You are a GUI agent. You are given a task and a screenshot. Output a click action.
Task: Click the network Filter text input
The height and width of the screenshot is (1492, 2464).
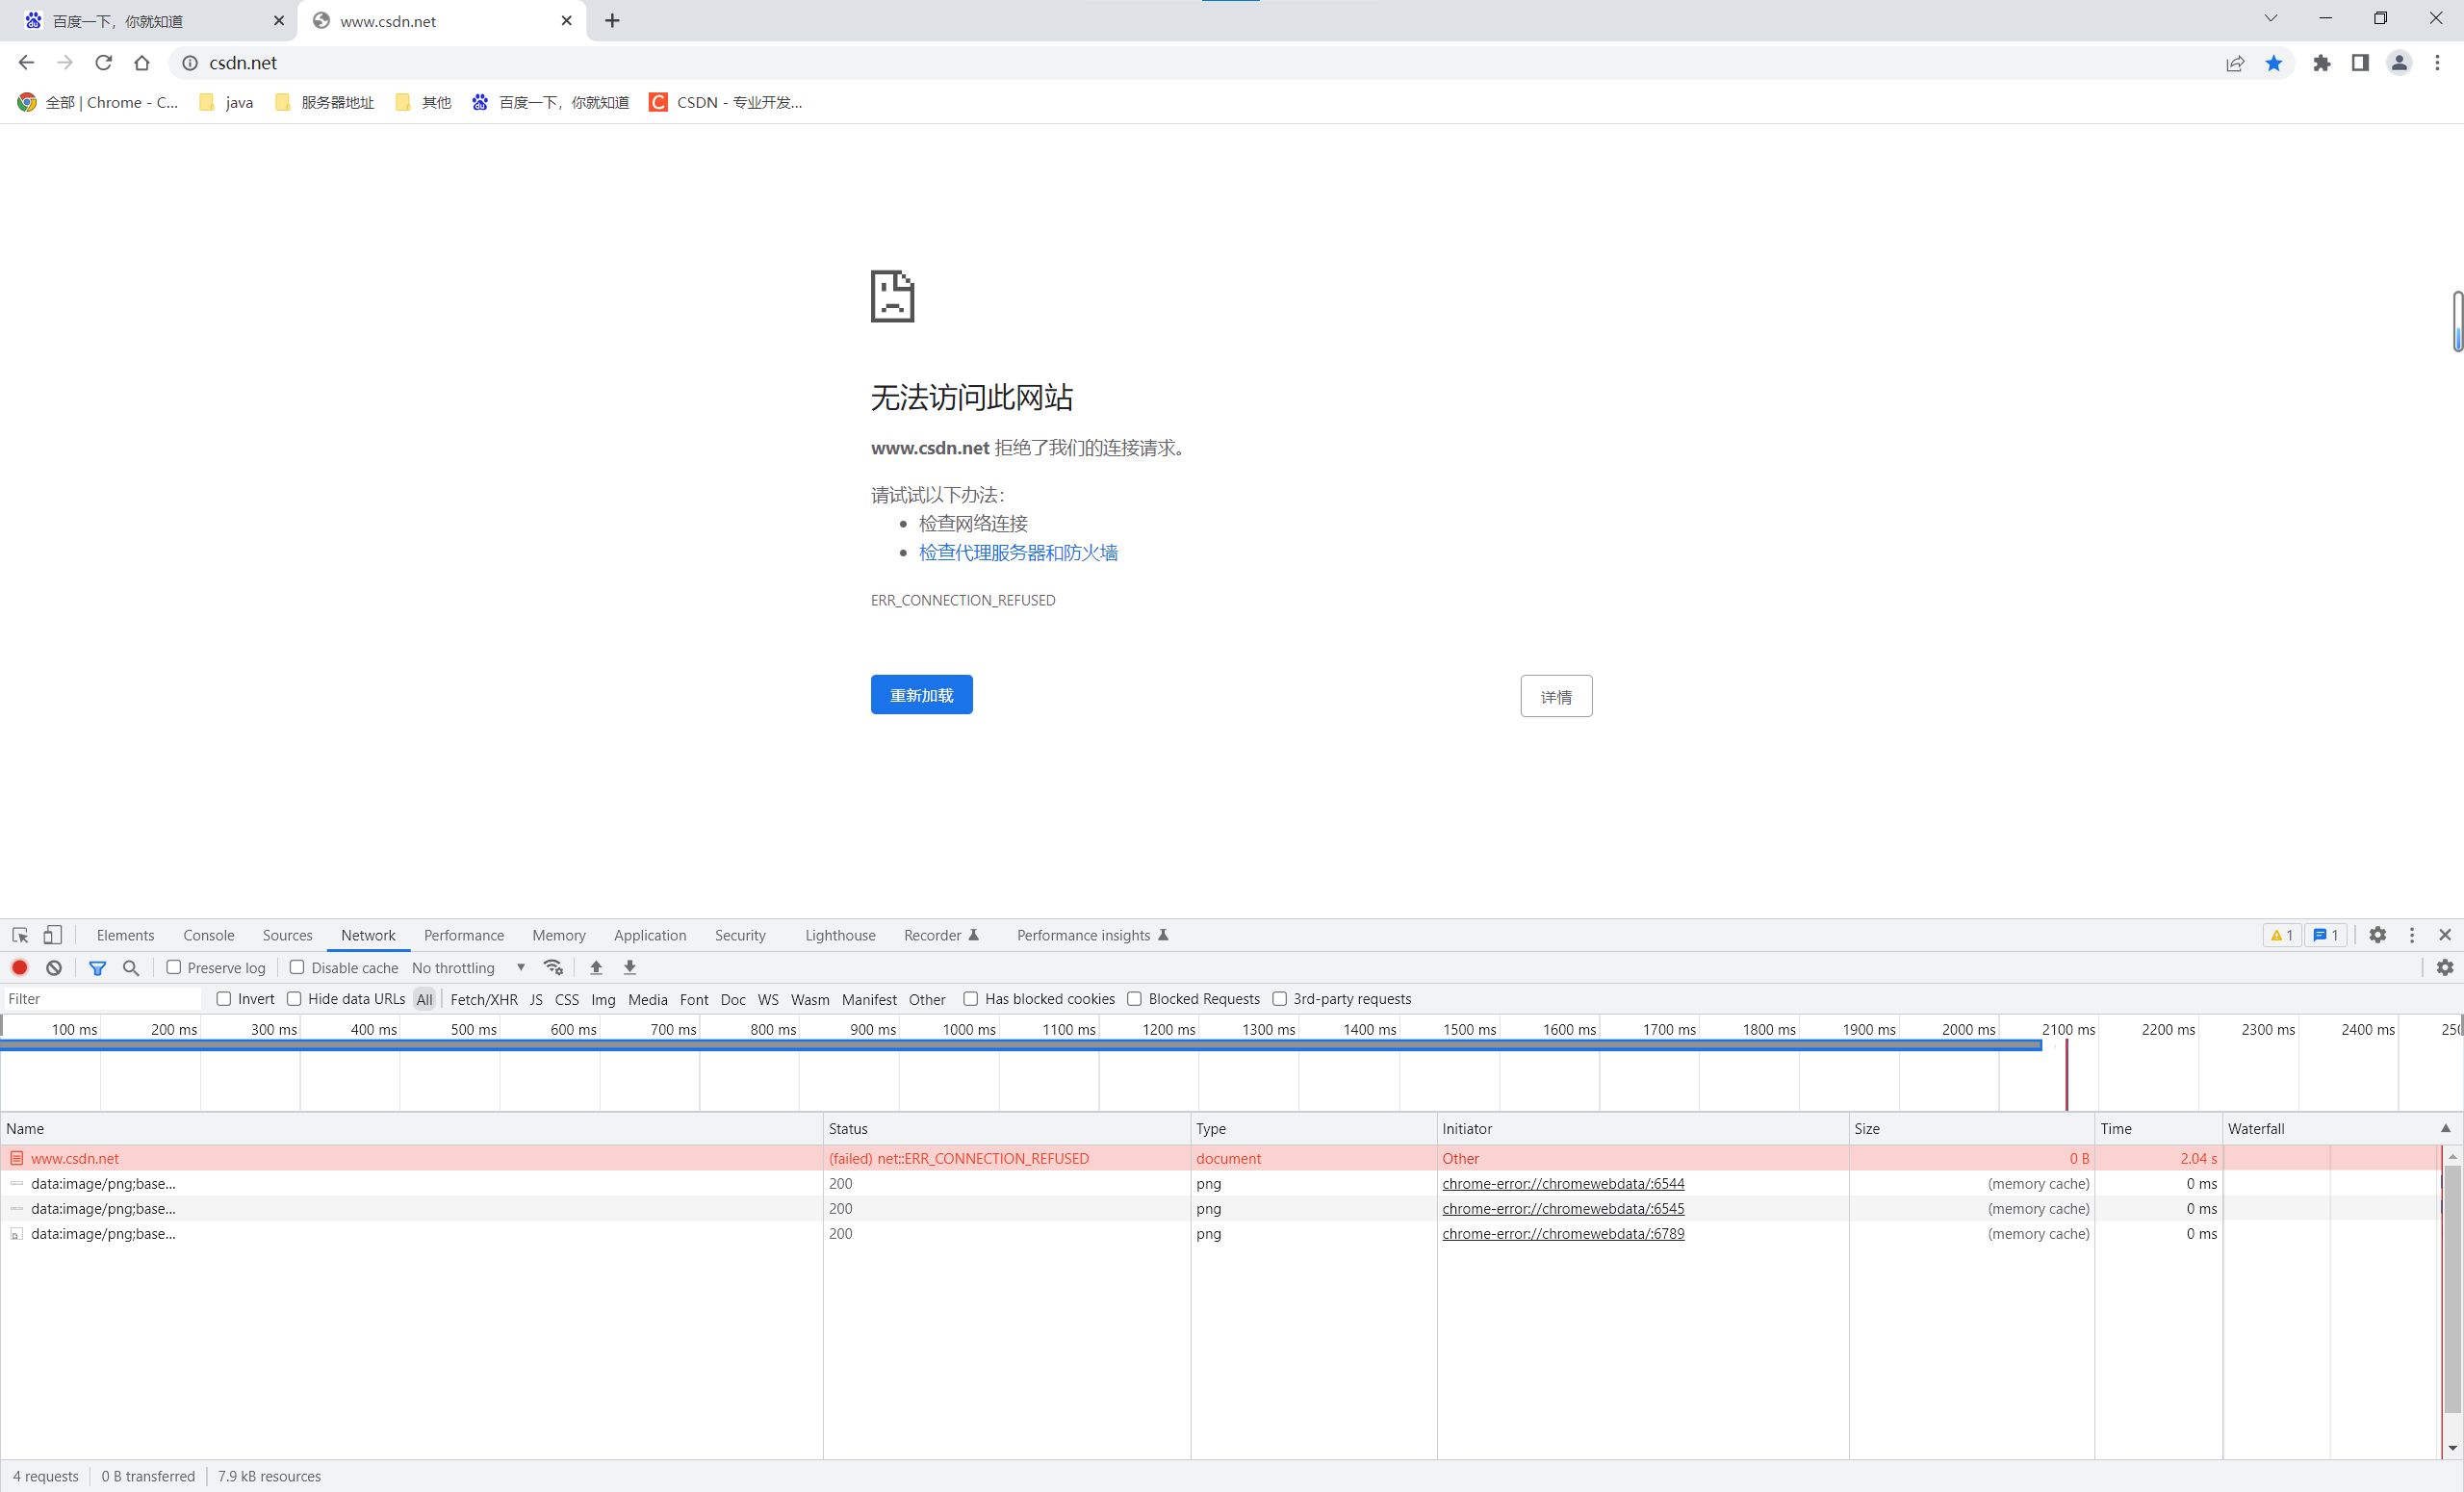click(x=100, y=998)
